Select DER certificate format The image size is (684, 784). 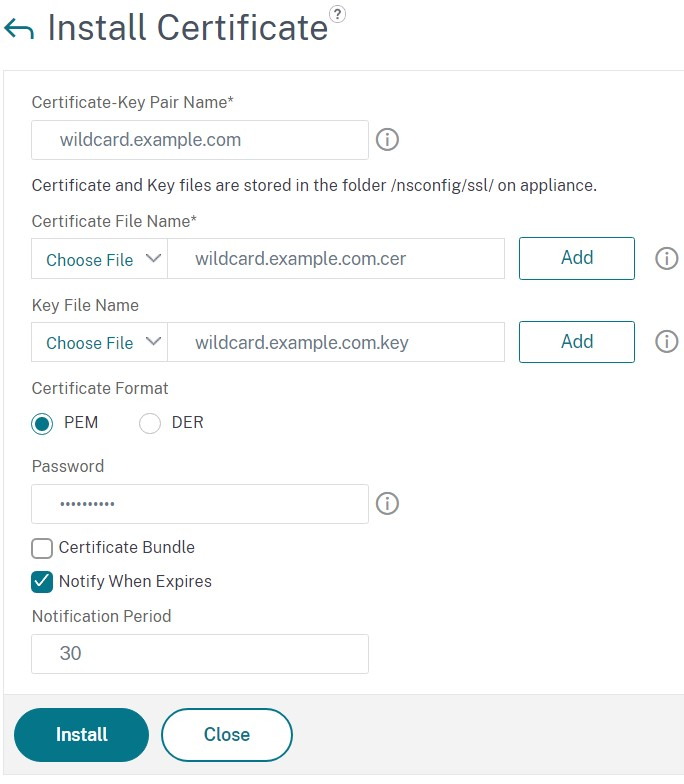(150, 423)
